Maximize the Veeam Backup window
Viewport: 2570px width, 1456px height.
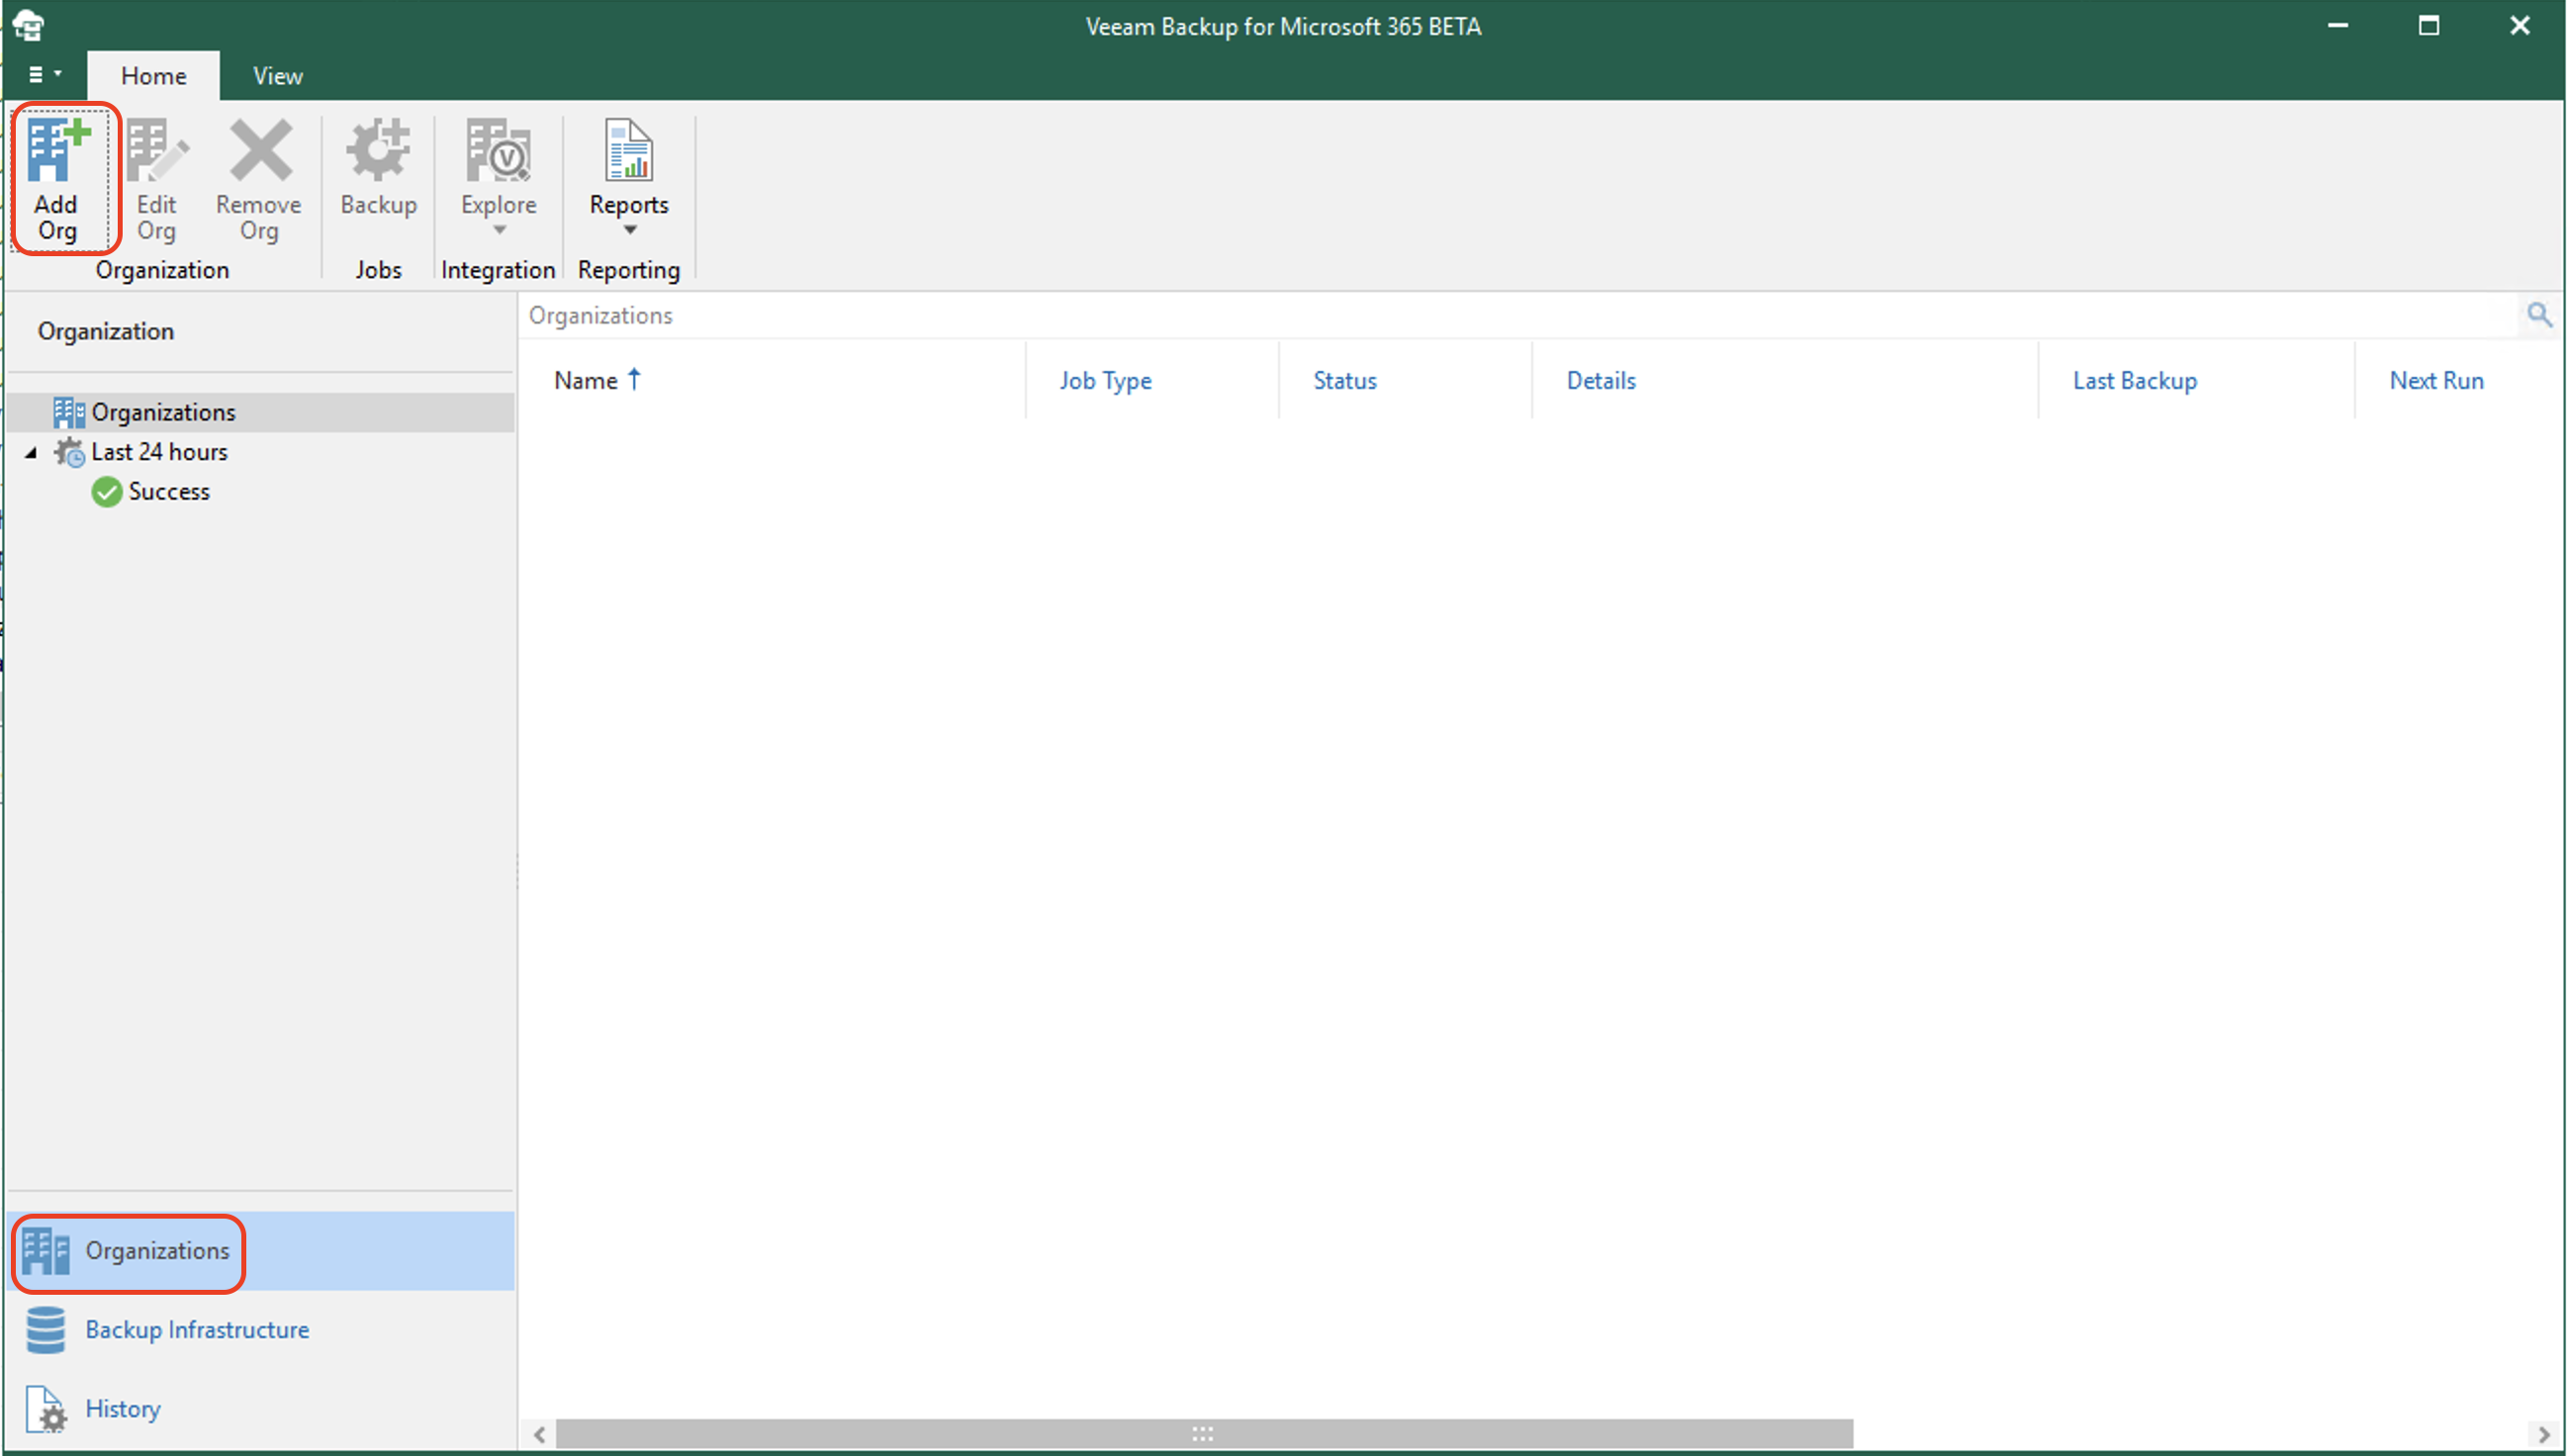pos(2429,26)
